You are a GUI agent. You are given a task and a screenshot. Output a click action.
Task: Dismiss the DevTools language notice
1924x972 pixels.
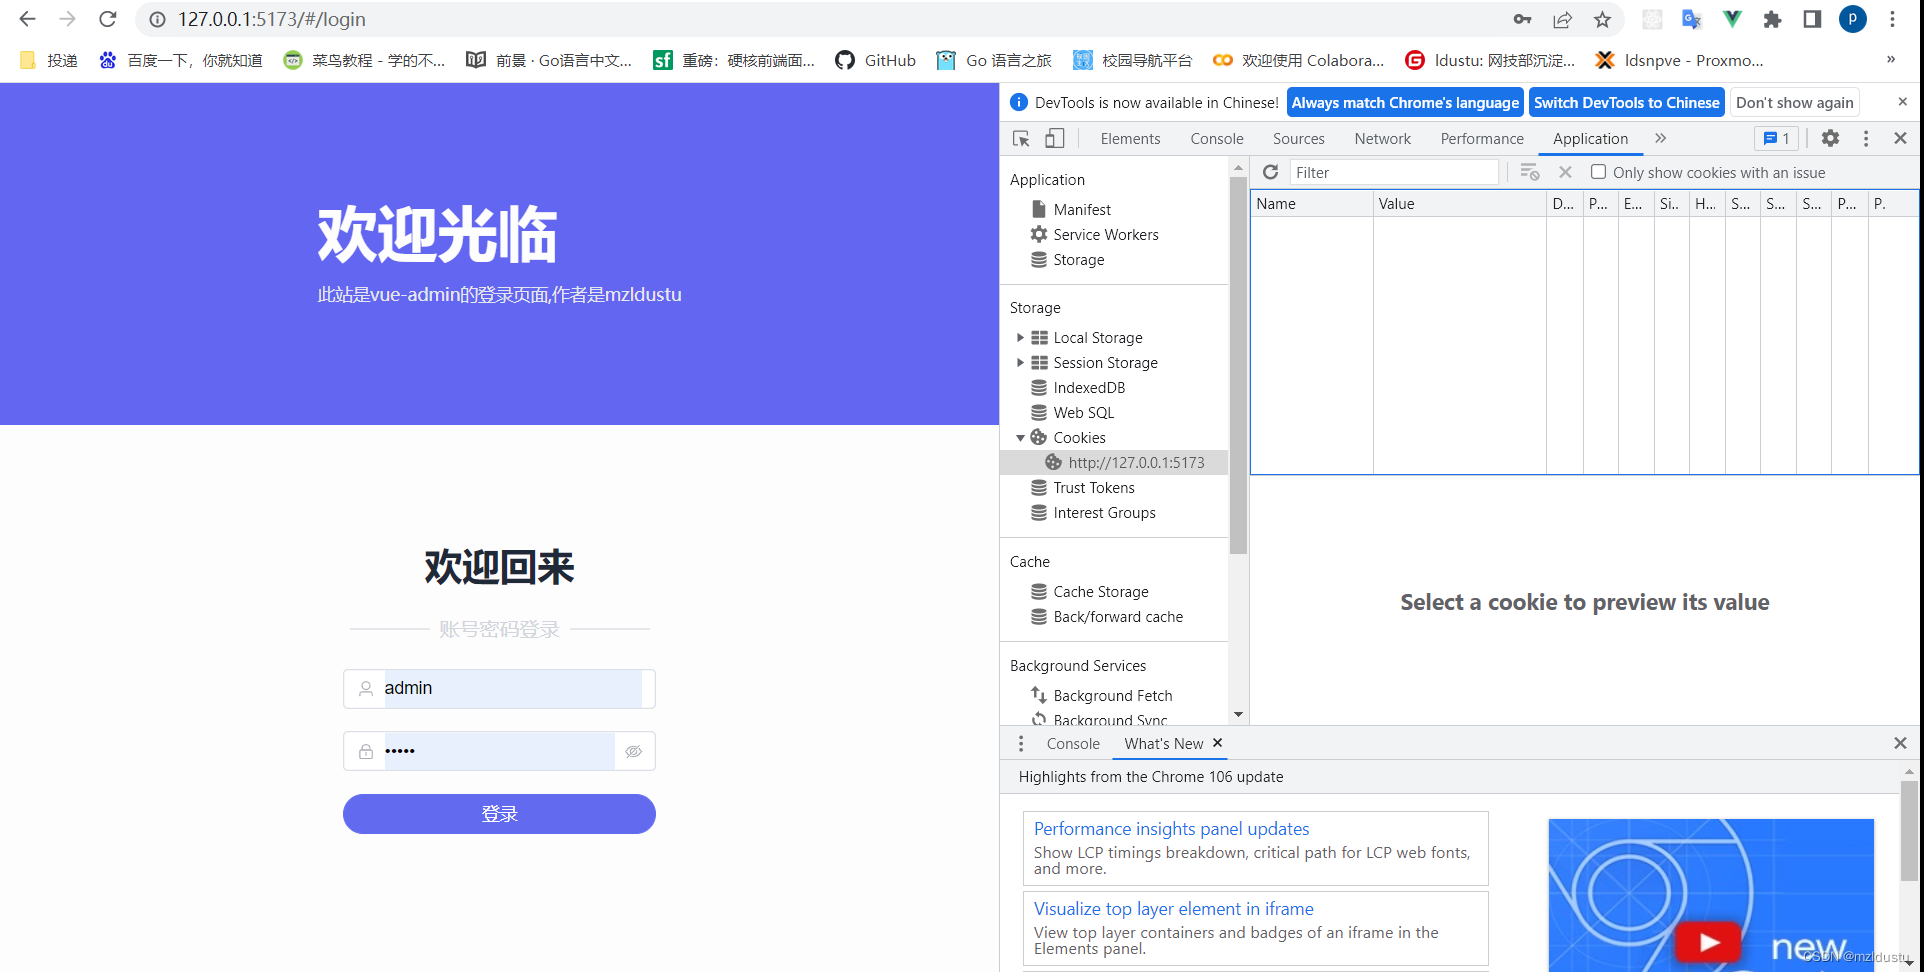1902,102
